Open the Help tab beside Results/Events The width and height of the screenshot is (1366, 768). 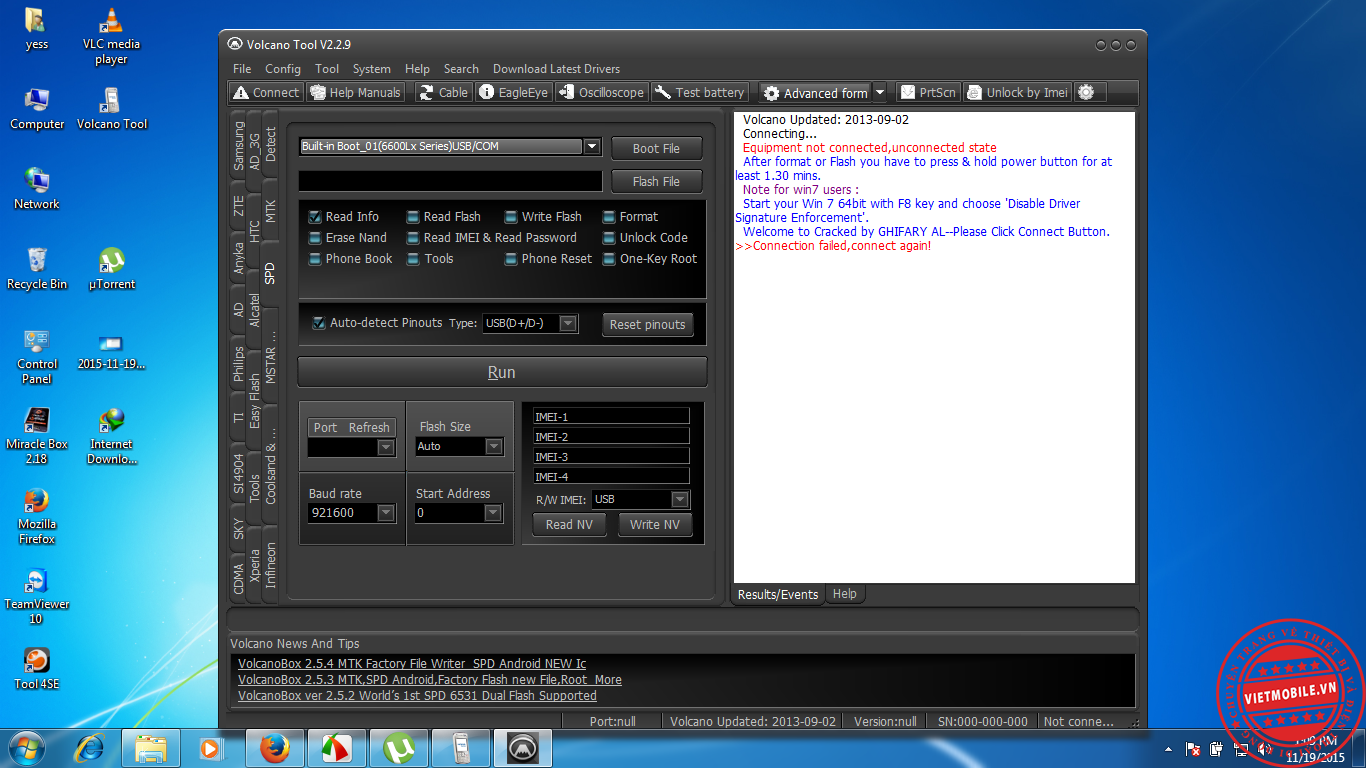pos(845,594)
